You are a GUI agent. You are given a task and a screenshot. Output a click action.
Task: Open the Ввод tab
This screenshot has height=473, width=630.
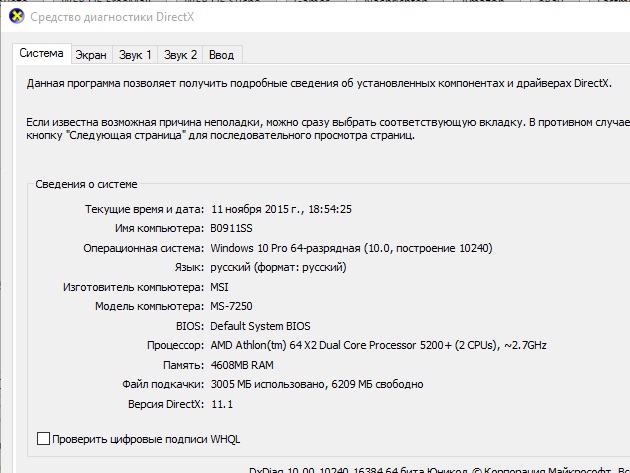click(x=221, y=55)
